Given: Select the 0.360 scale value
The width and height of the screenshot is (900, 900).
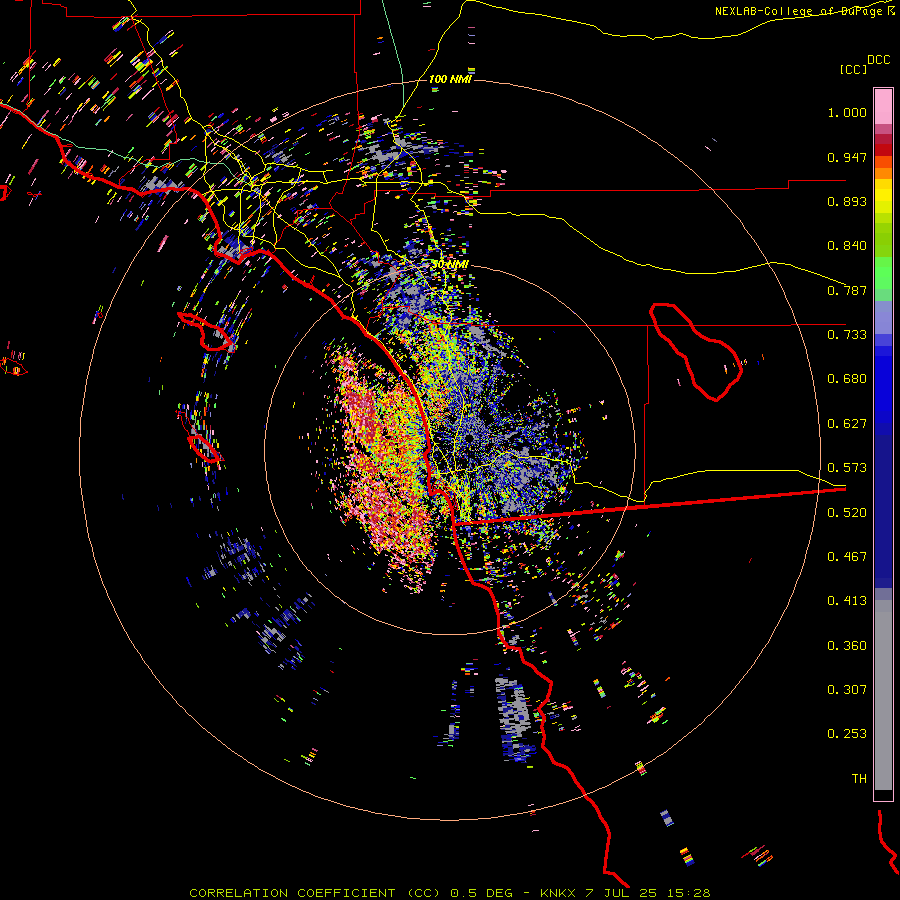Looking at the screenshot, I should point(847,646).
